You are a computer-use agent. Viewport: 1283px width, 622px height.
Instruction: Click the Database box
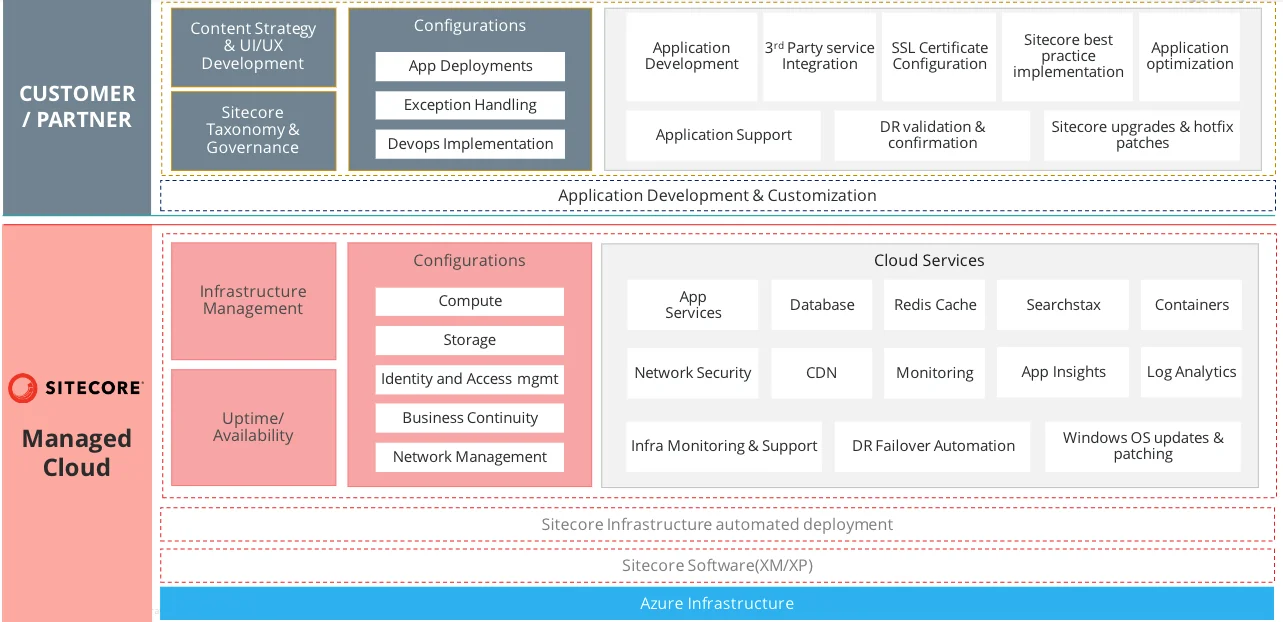pos(822,305)
